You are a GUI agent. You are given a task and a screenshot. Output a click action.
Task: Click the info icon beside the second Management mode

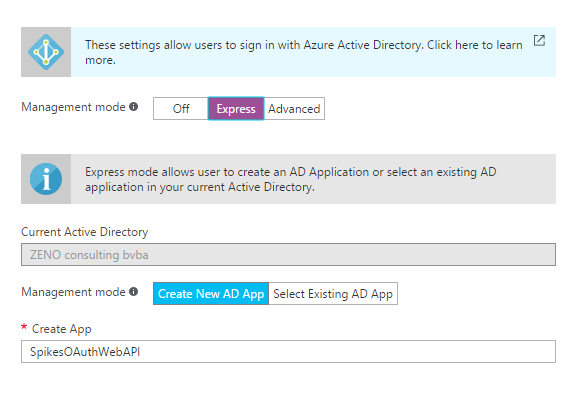click(134, 292)
